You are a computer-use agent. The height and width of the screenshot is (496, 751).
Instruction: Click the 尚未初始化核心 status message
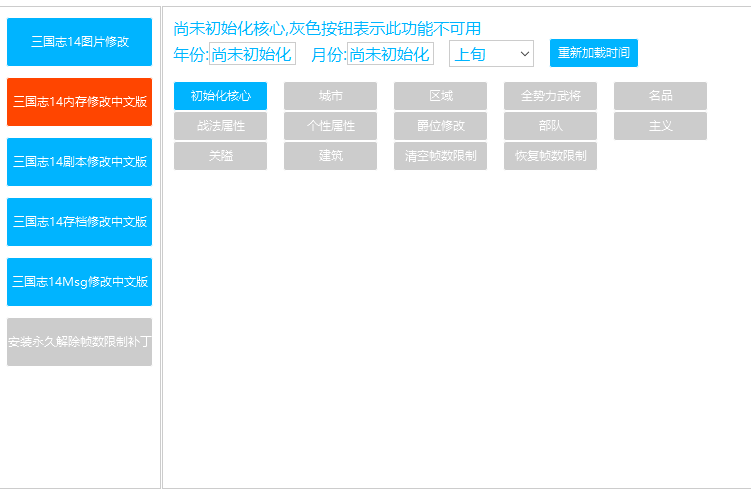click(x=327, y=29)
